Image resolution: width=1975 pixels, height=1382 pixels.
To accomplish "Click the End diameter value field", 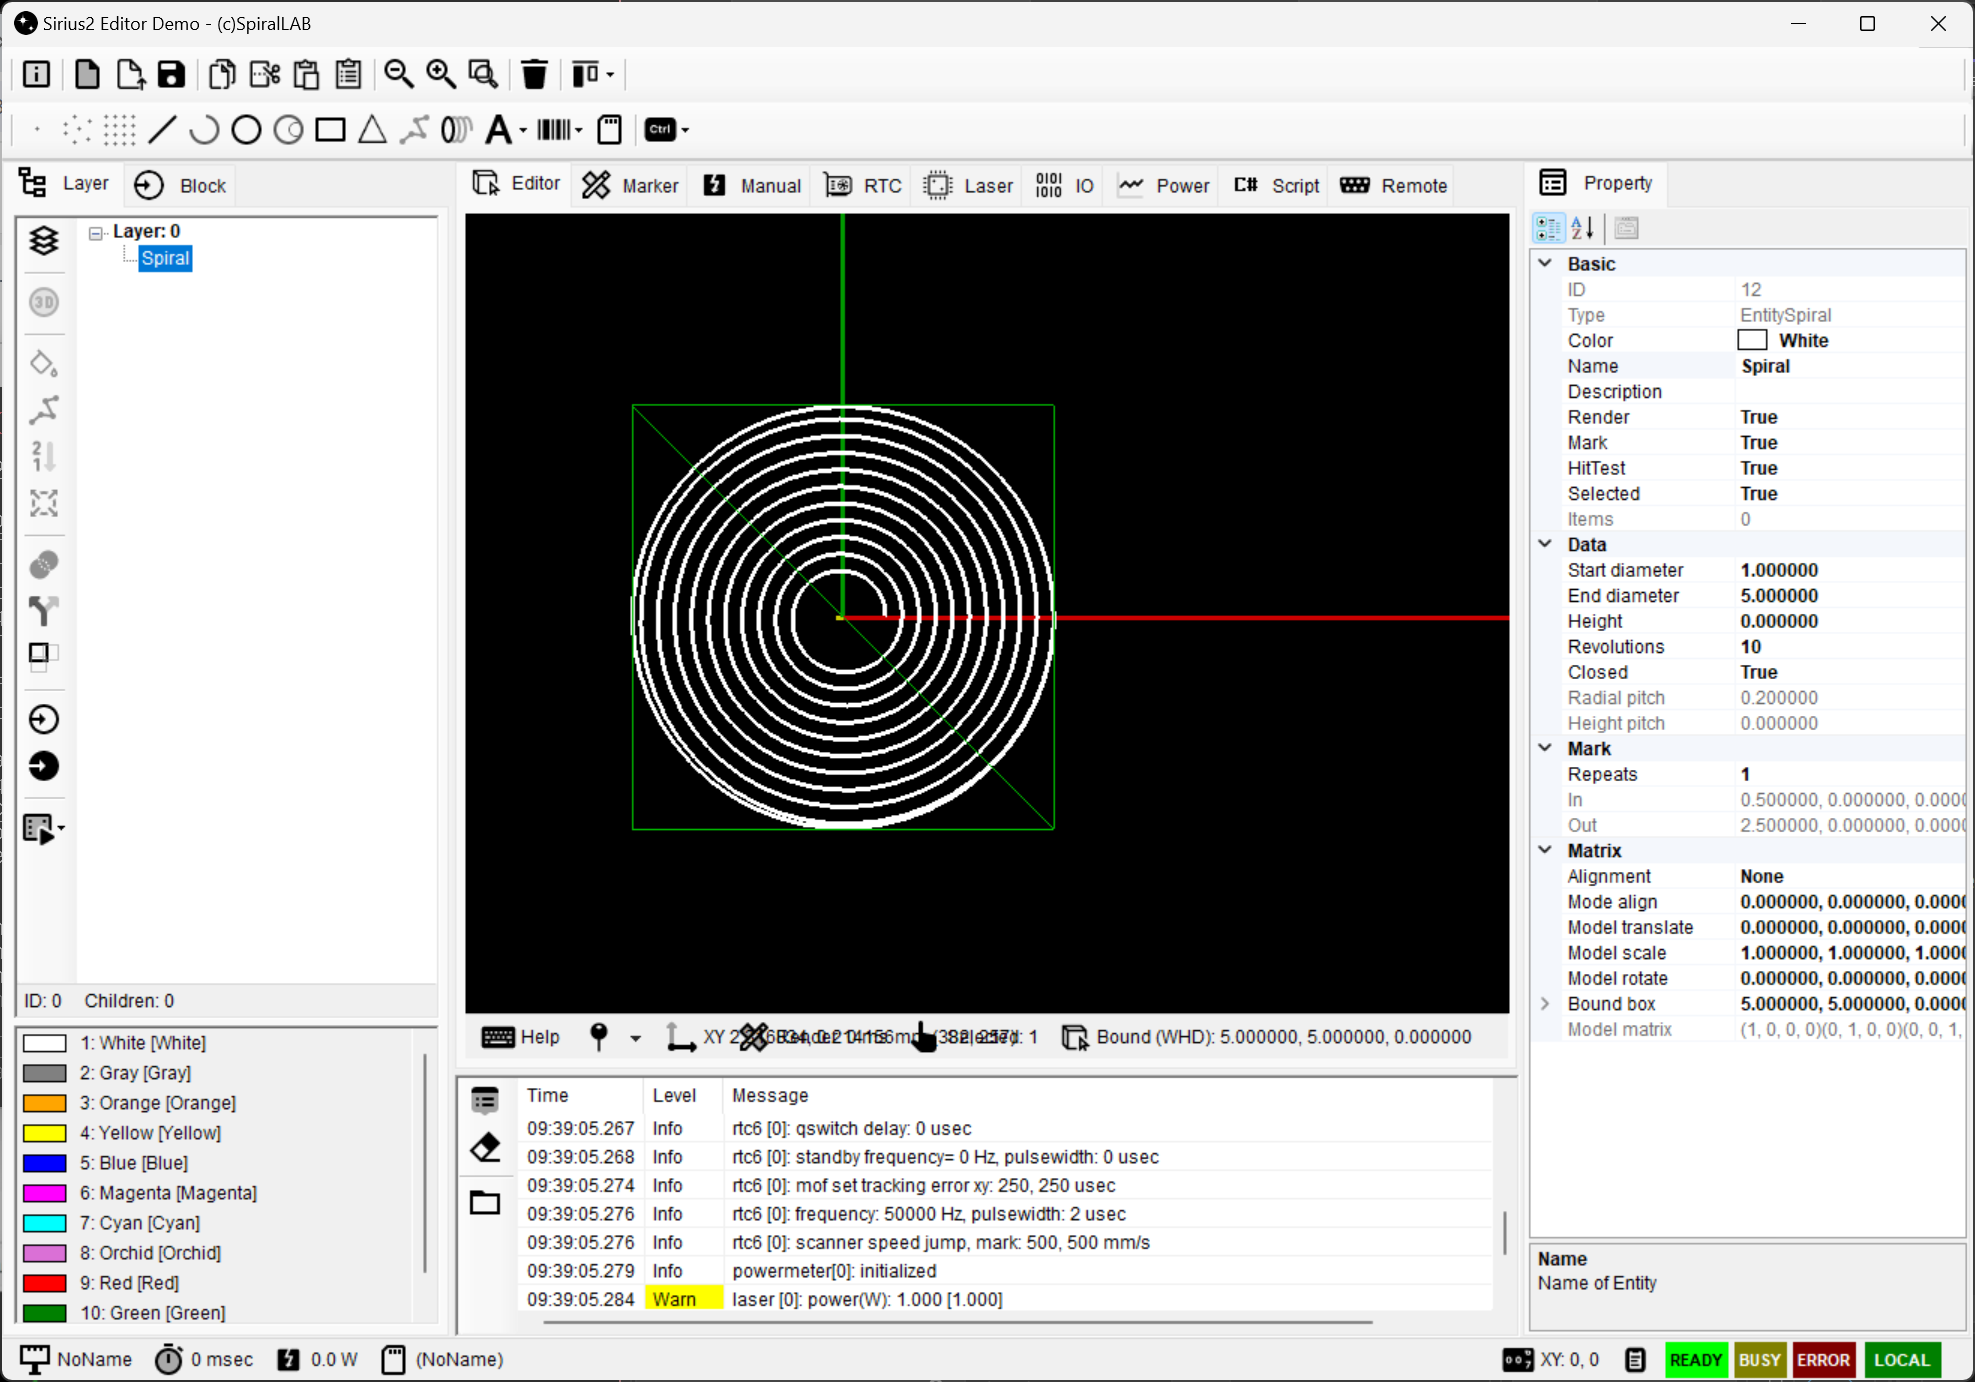I will (1850, 595).
